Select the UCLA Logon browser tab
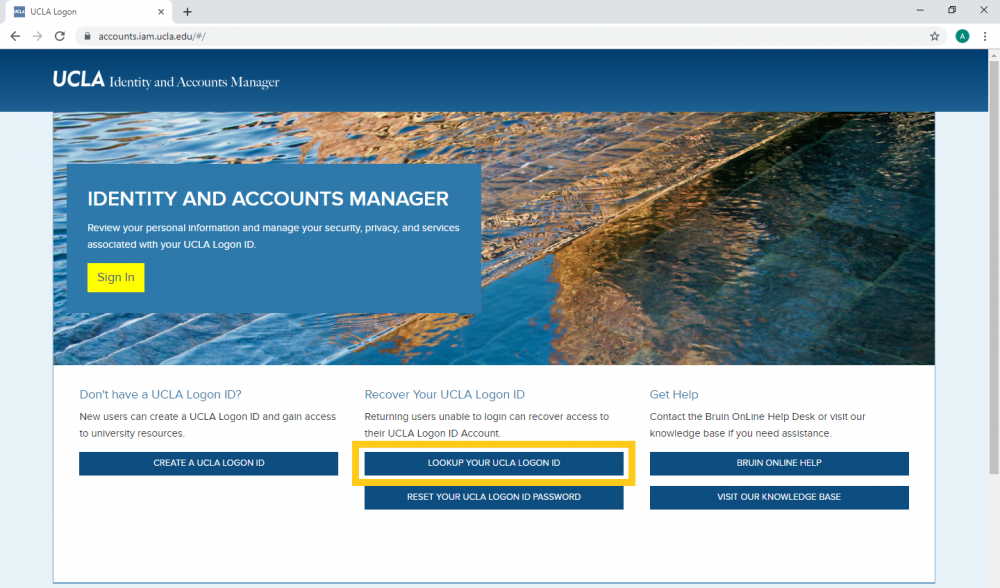Screen dimensions: 1000x588 point(80,12)
